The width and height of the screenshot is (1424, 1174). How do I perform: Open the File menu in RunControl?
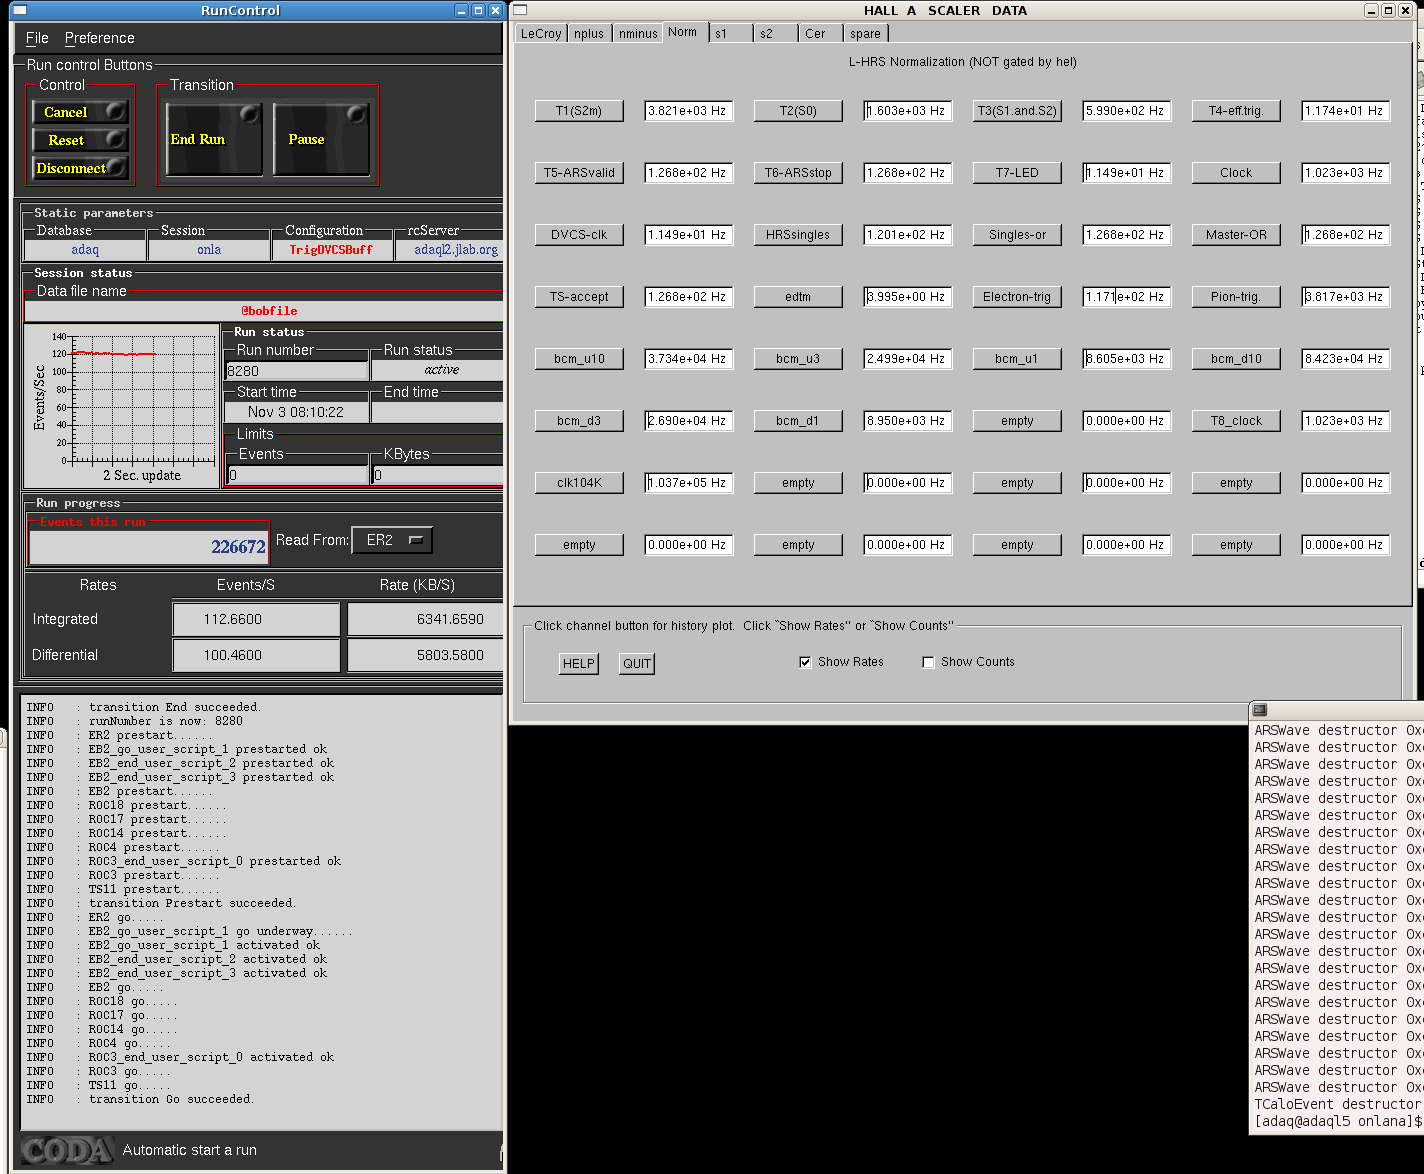37,38
